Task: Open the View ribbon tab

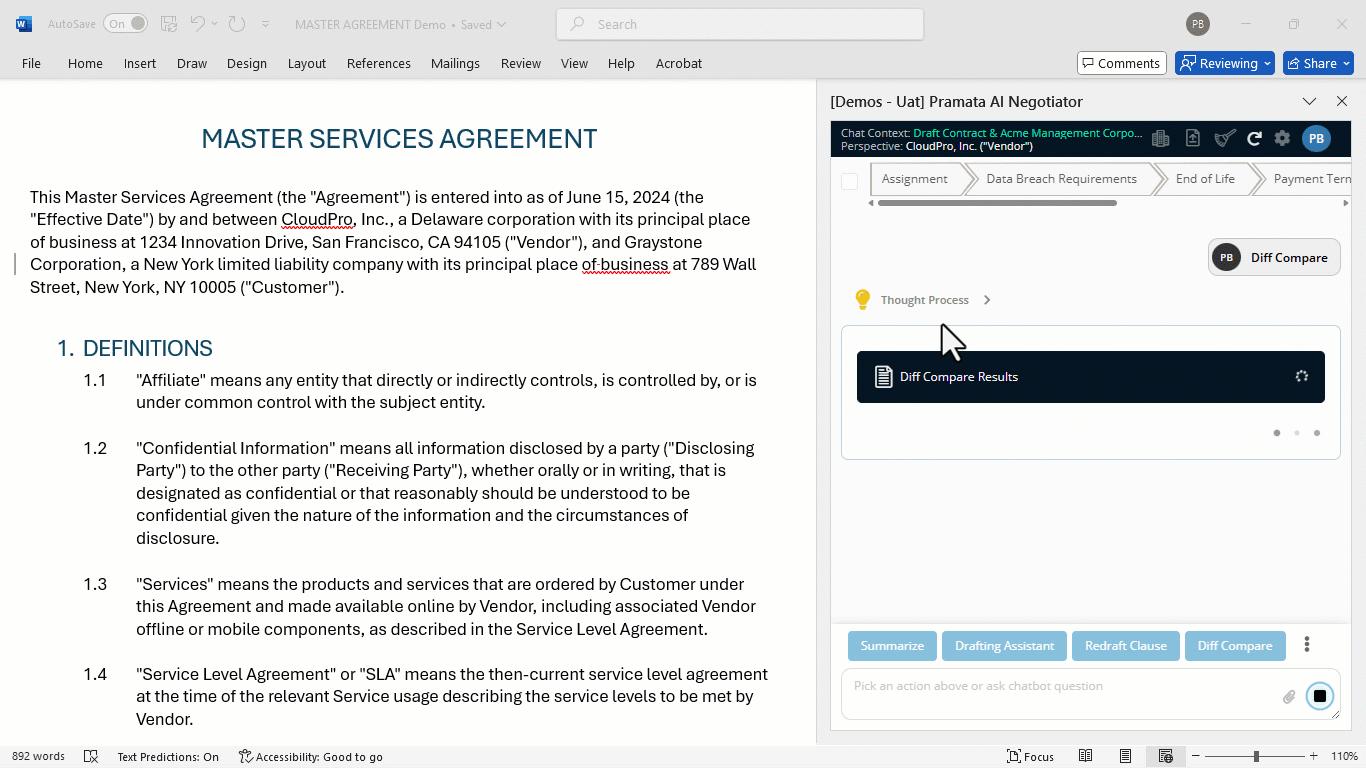Action: pos(574,63)
